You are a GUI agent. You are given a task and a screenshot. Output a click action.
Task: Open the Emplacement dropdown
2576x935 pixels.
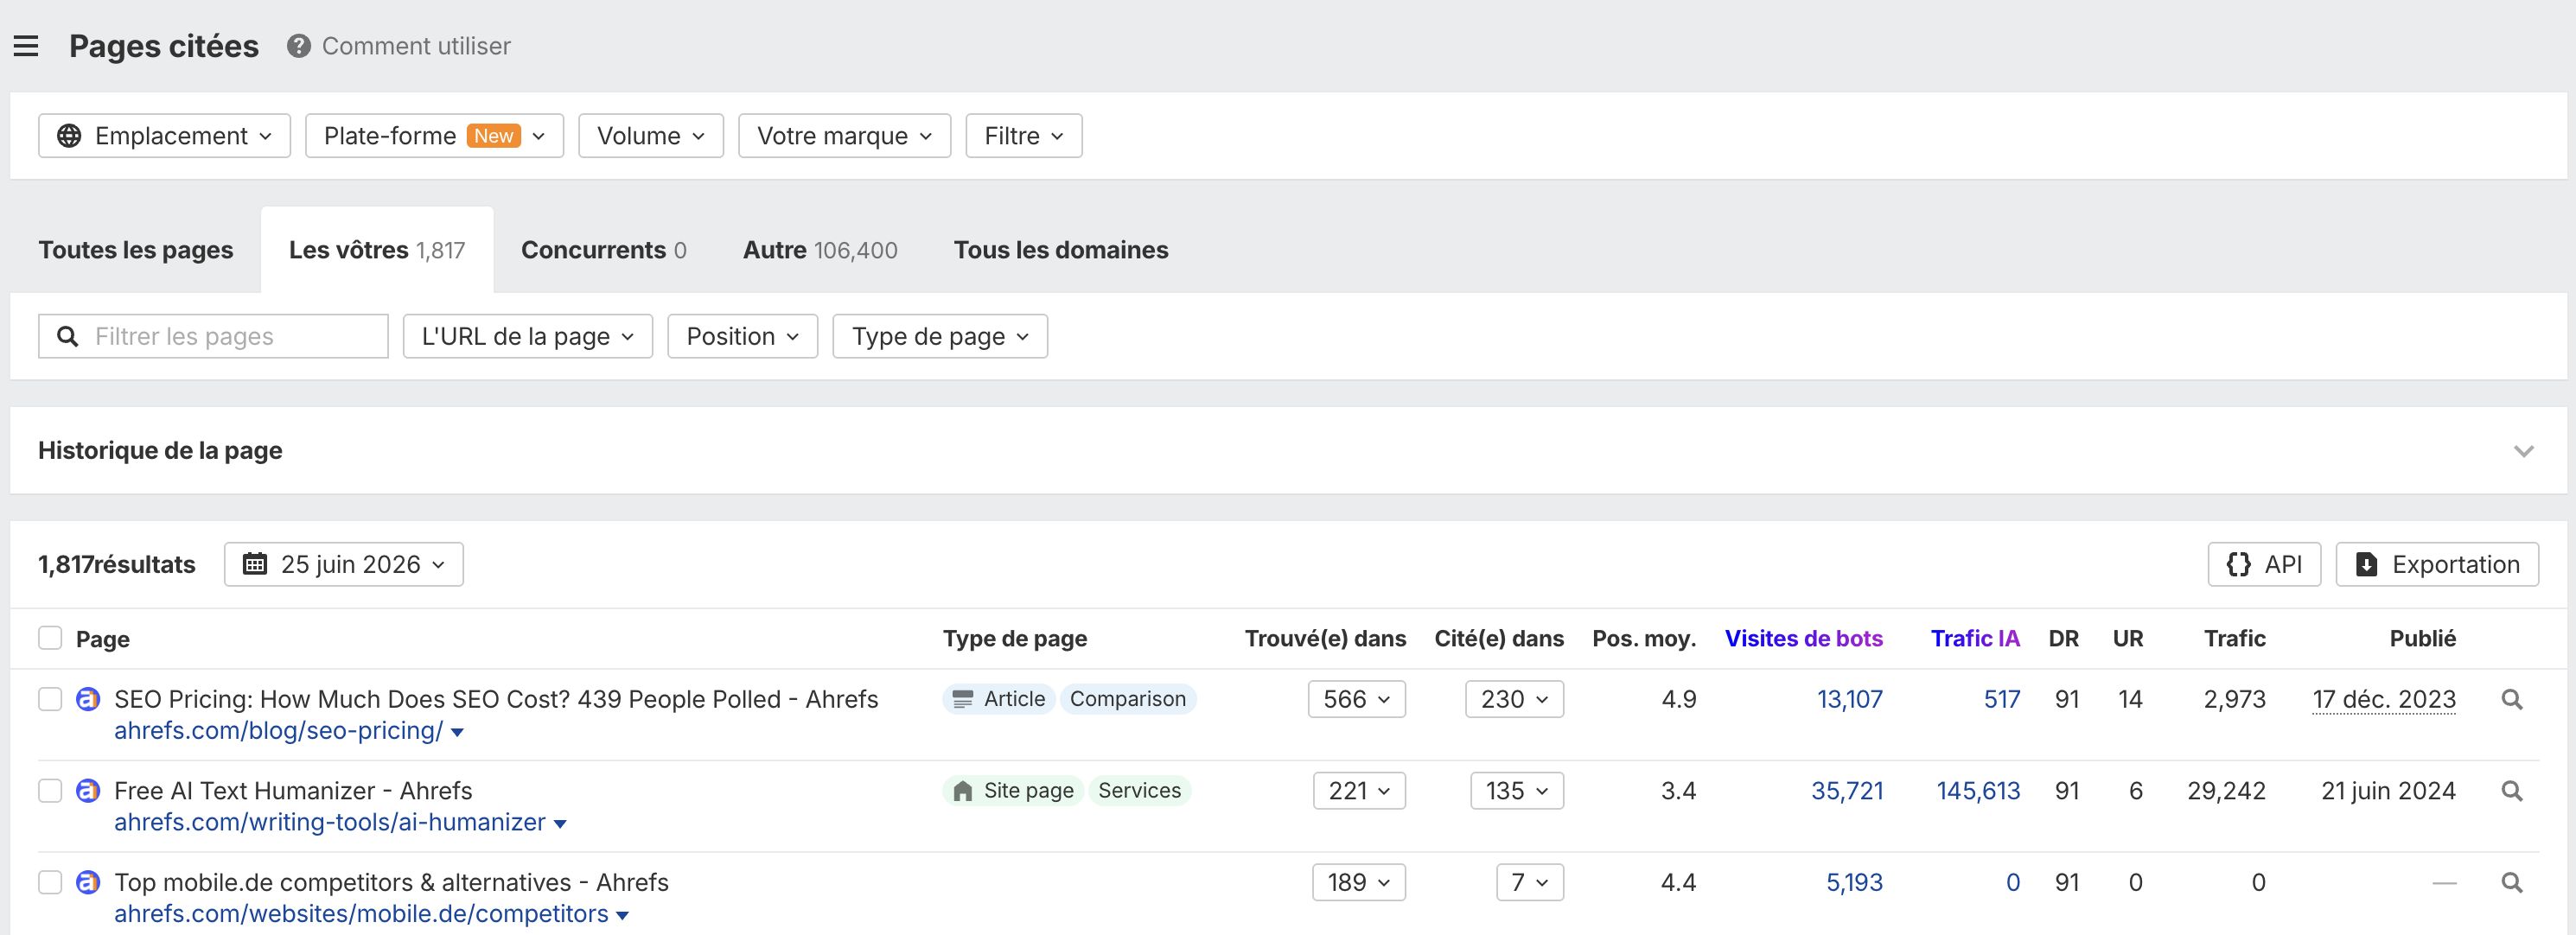(164, 136)
